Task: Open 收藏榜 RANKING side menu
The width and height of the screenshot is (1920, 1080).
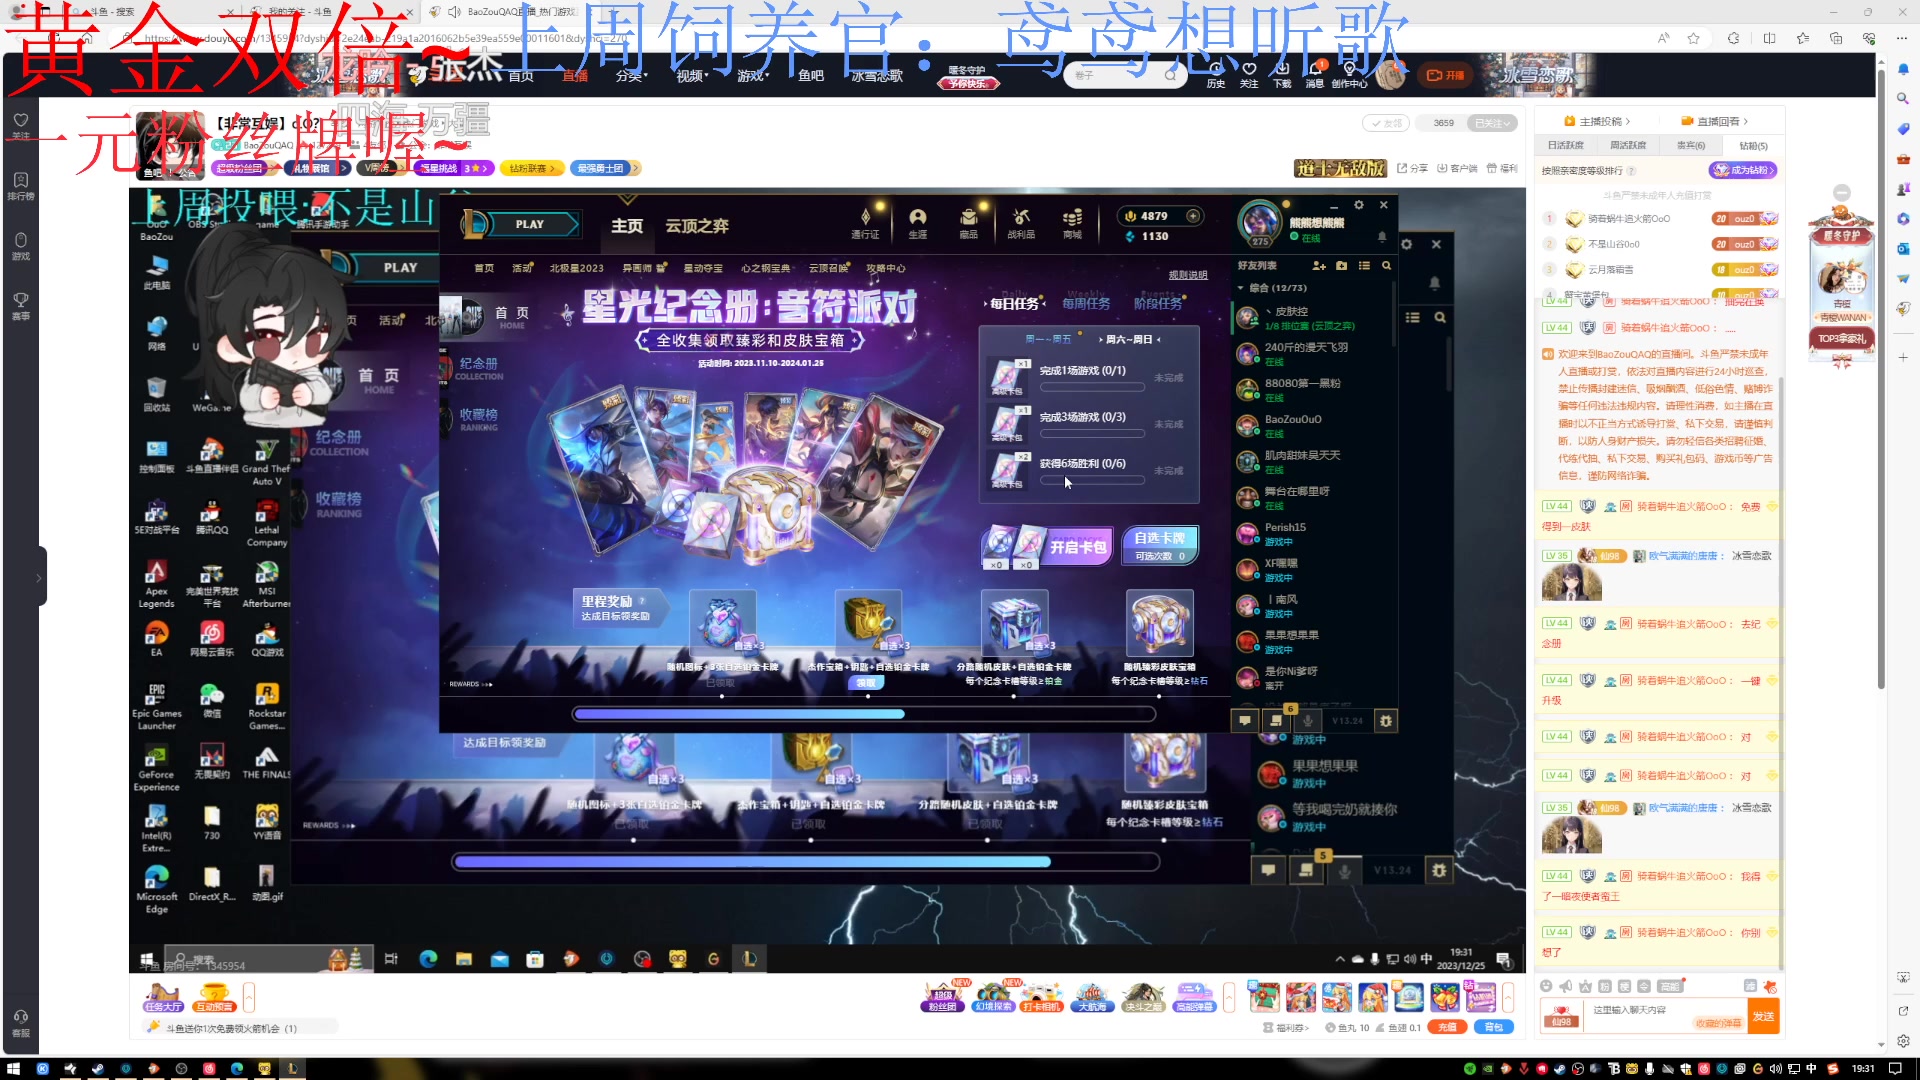Action: tap(478, 419)
